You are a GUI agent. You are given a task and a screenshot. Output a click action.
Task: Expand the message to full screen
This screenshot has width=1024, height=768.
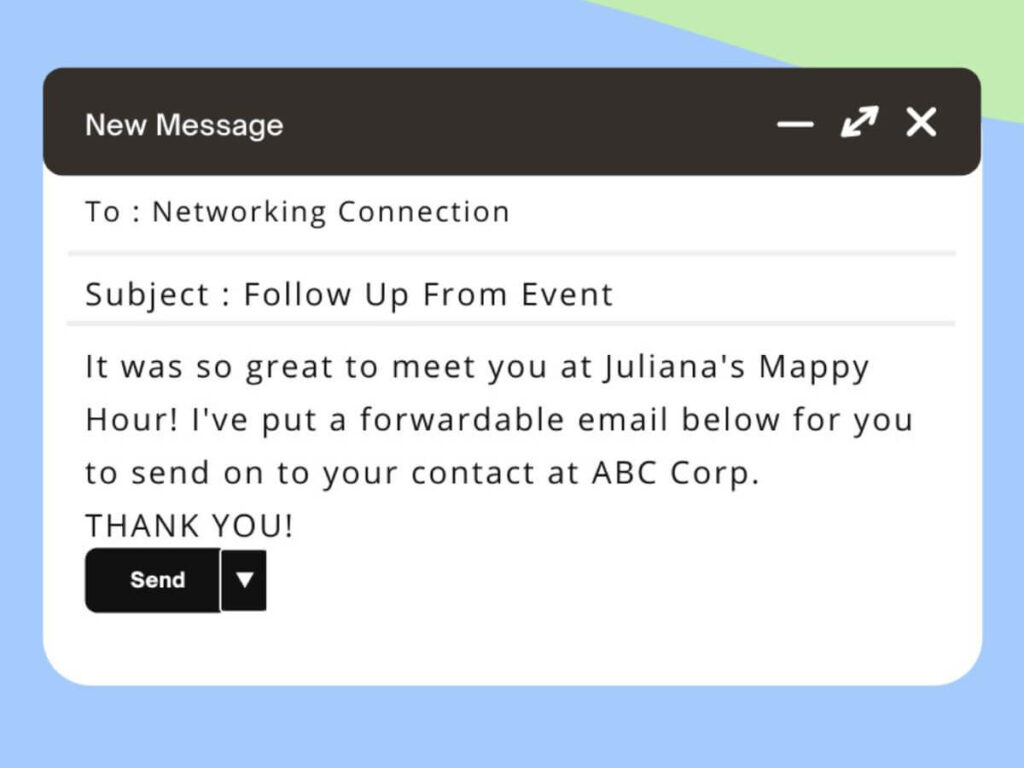tap(859, 122)
